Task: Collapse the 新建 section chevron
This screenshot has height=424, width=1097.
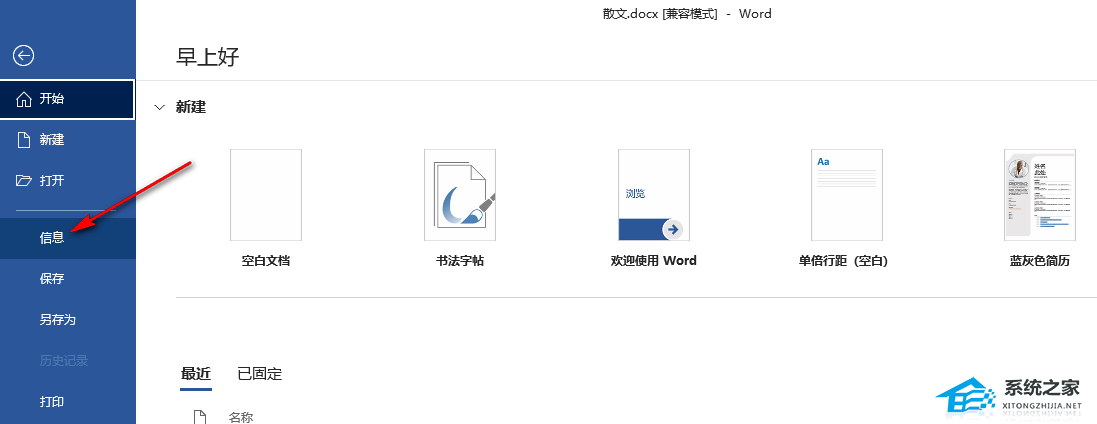Action: [160, 108]
